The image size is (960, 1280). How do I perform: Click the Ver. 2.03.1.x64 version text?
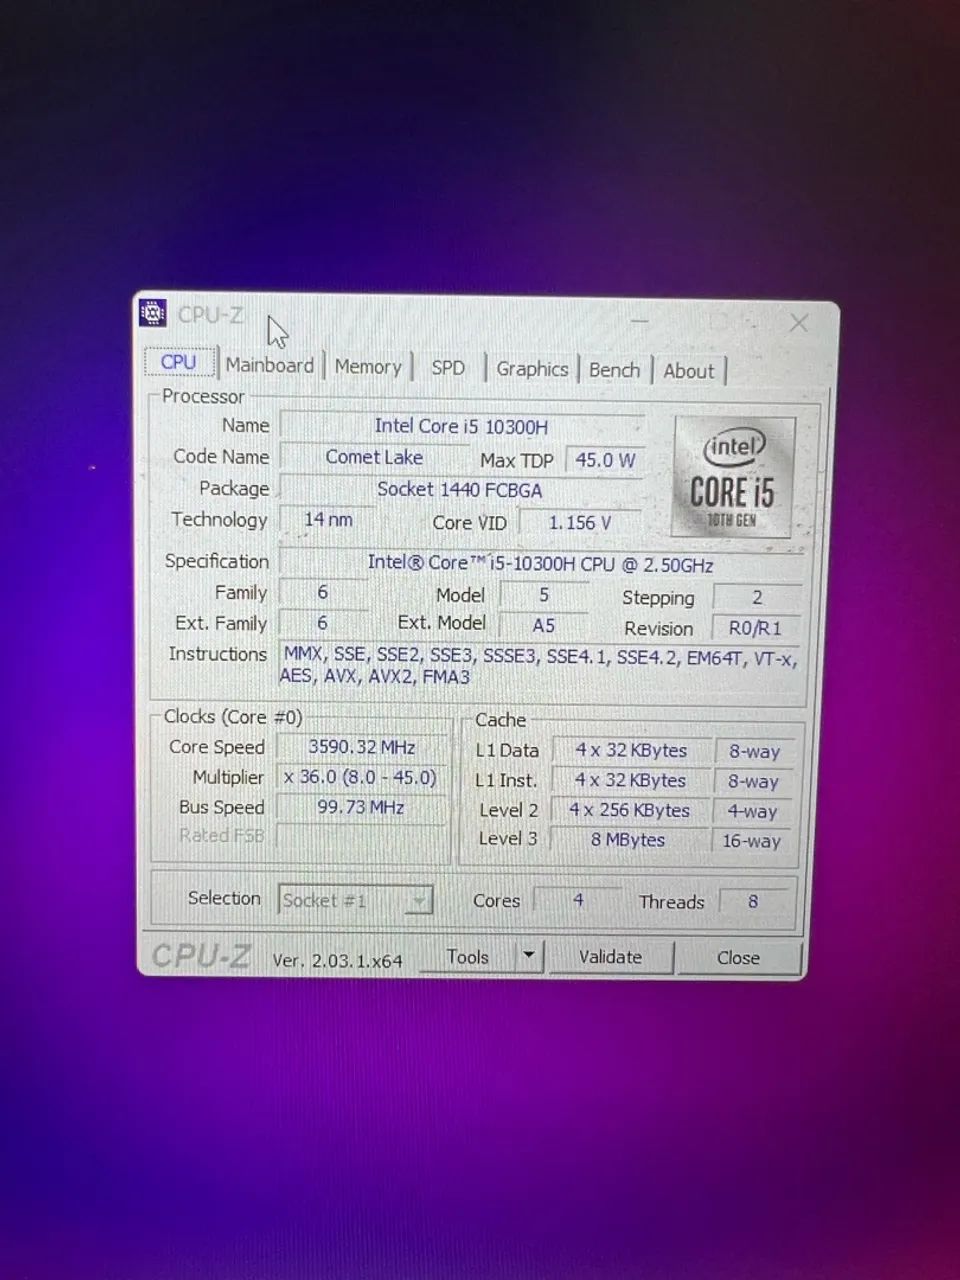[337, 960]
